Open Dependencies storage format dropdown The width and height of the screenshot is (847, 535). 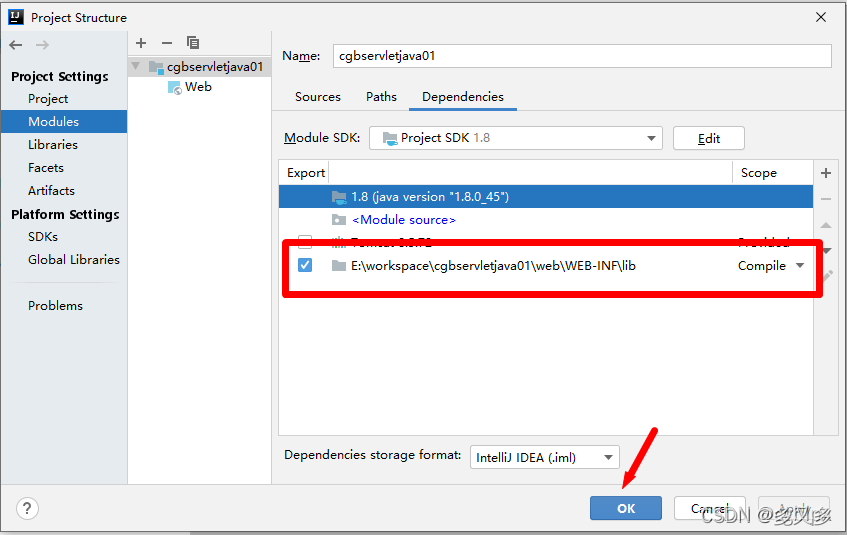[x=544, y=457]
